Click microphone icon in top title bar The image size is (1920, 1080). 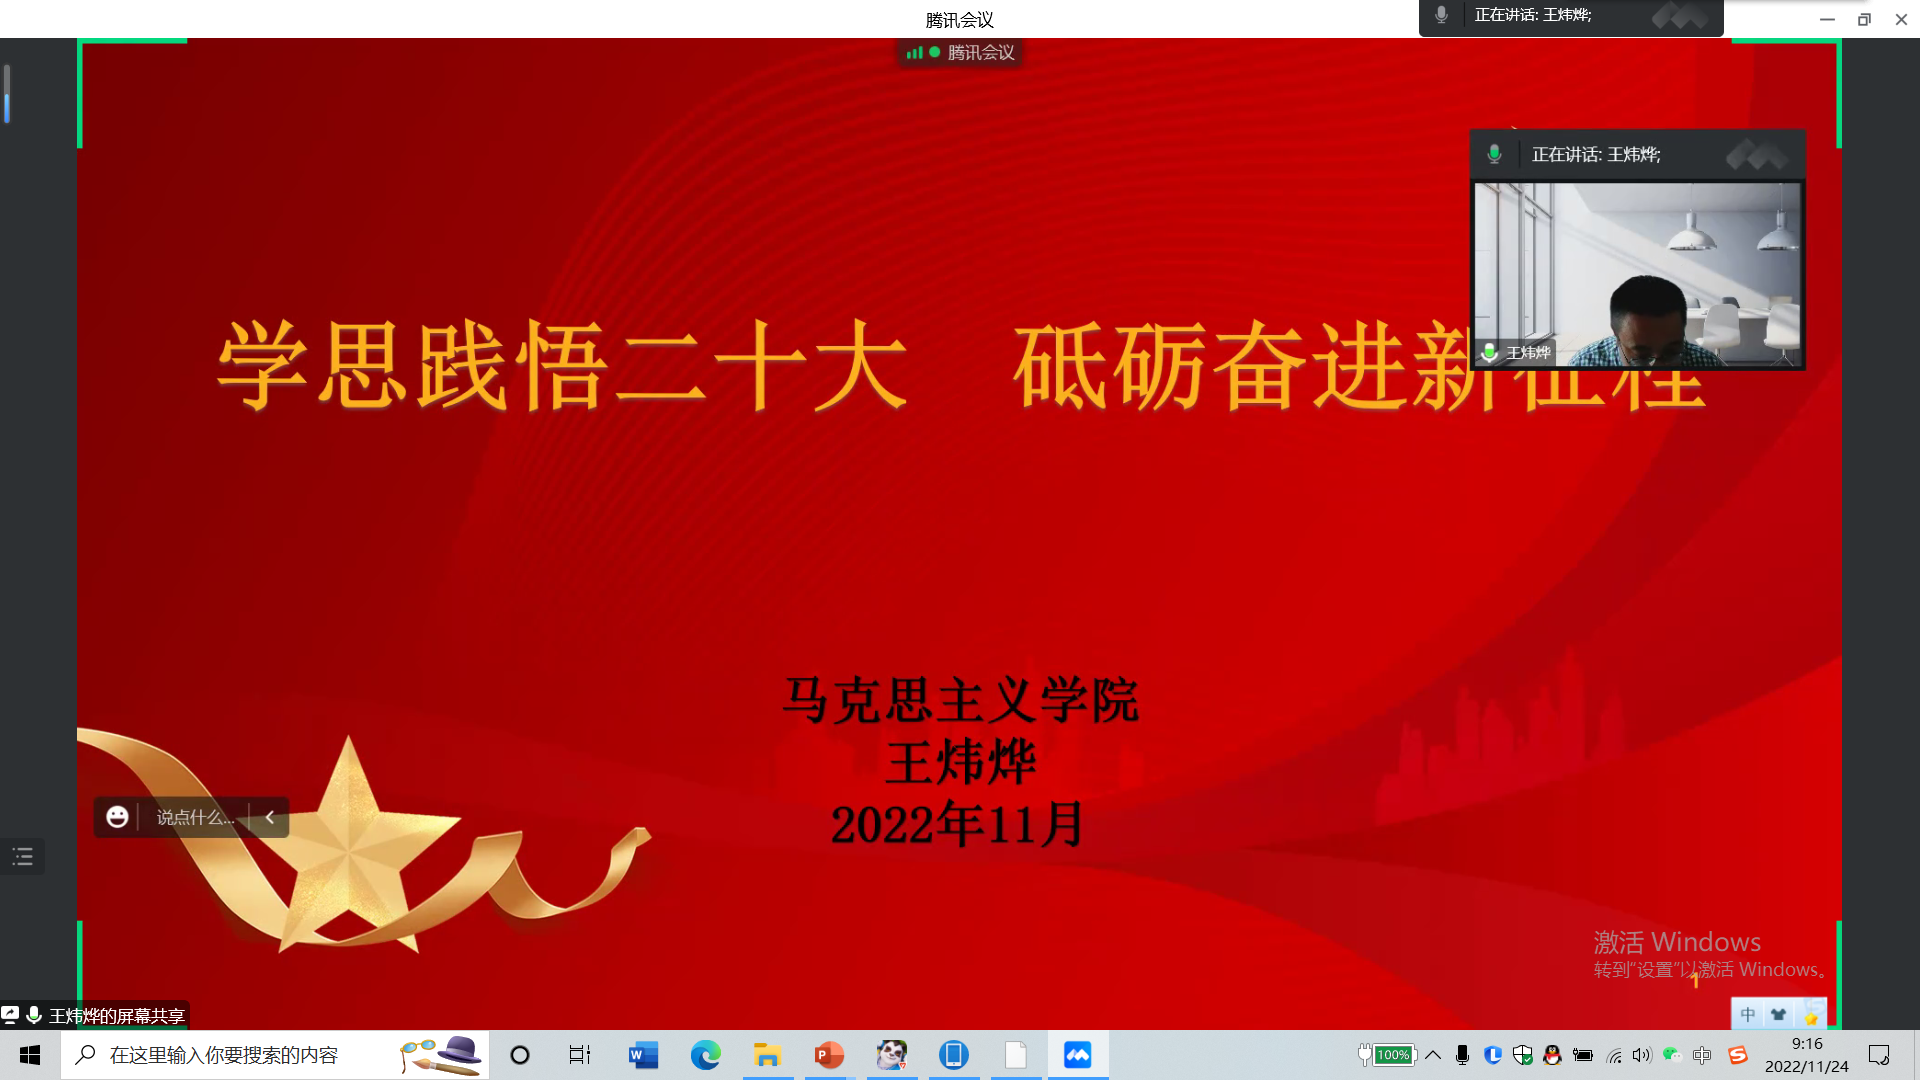tap(1441, 15)
